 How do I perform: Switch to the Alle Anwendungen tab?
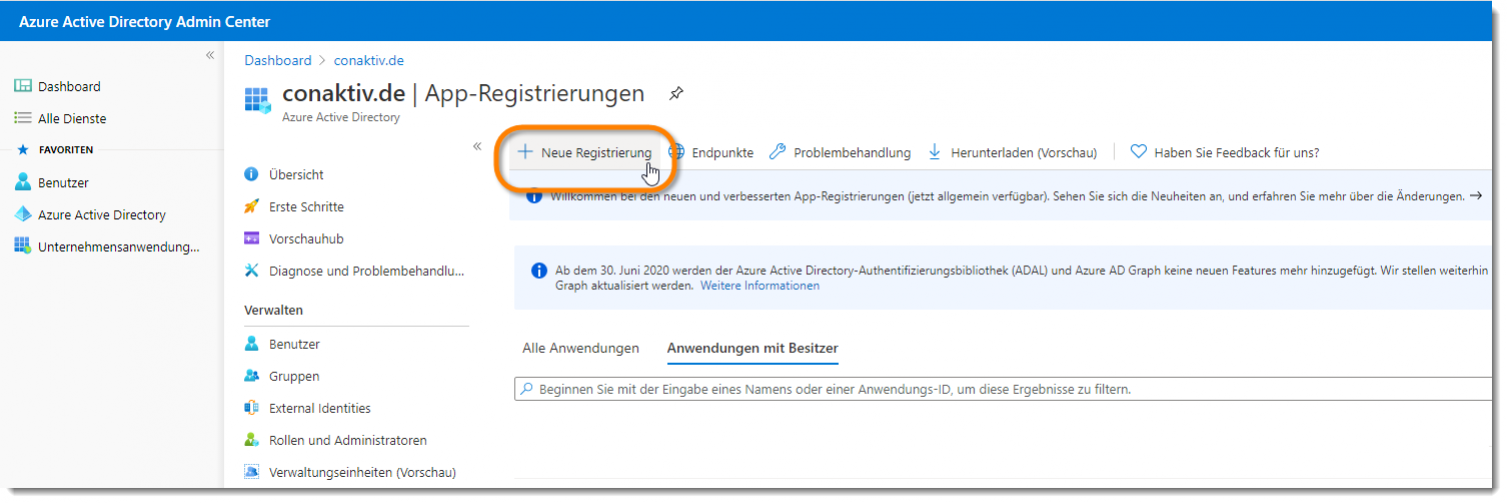coord(580,349)
